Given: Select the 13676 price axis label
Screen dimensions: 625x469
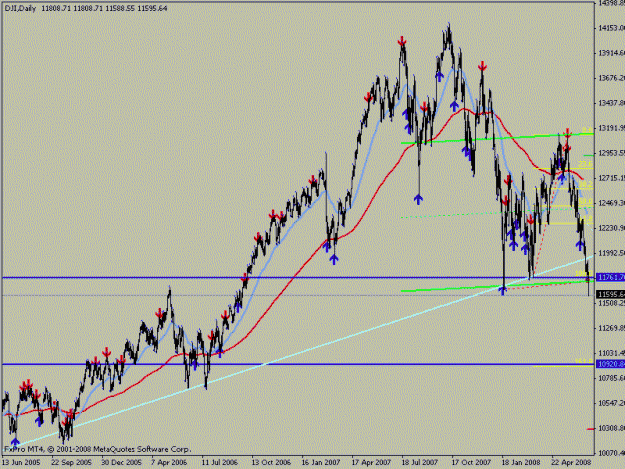Looking at the screenshot, I should (611, 78).
